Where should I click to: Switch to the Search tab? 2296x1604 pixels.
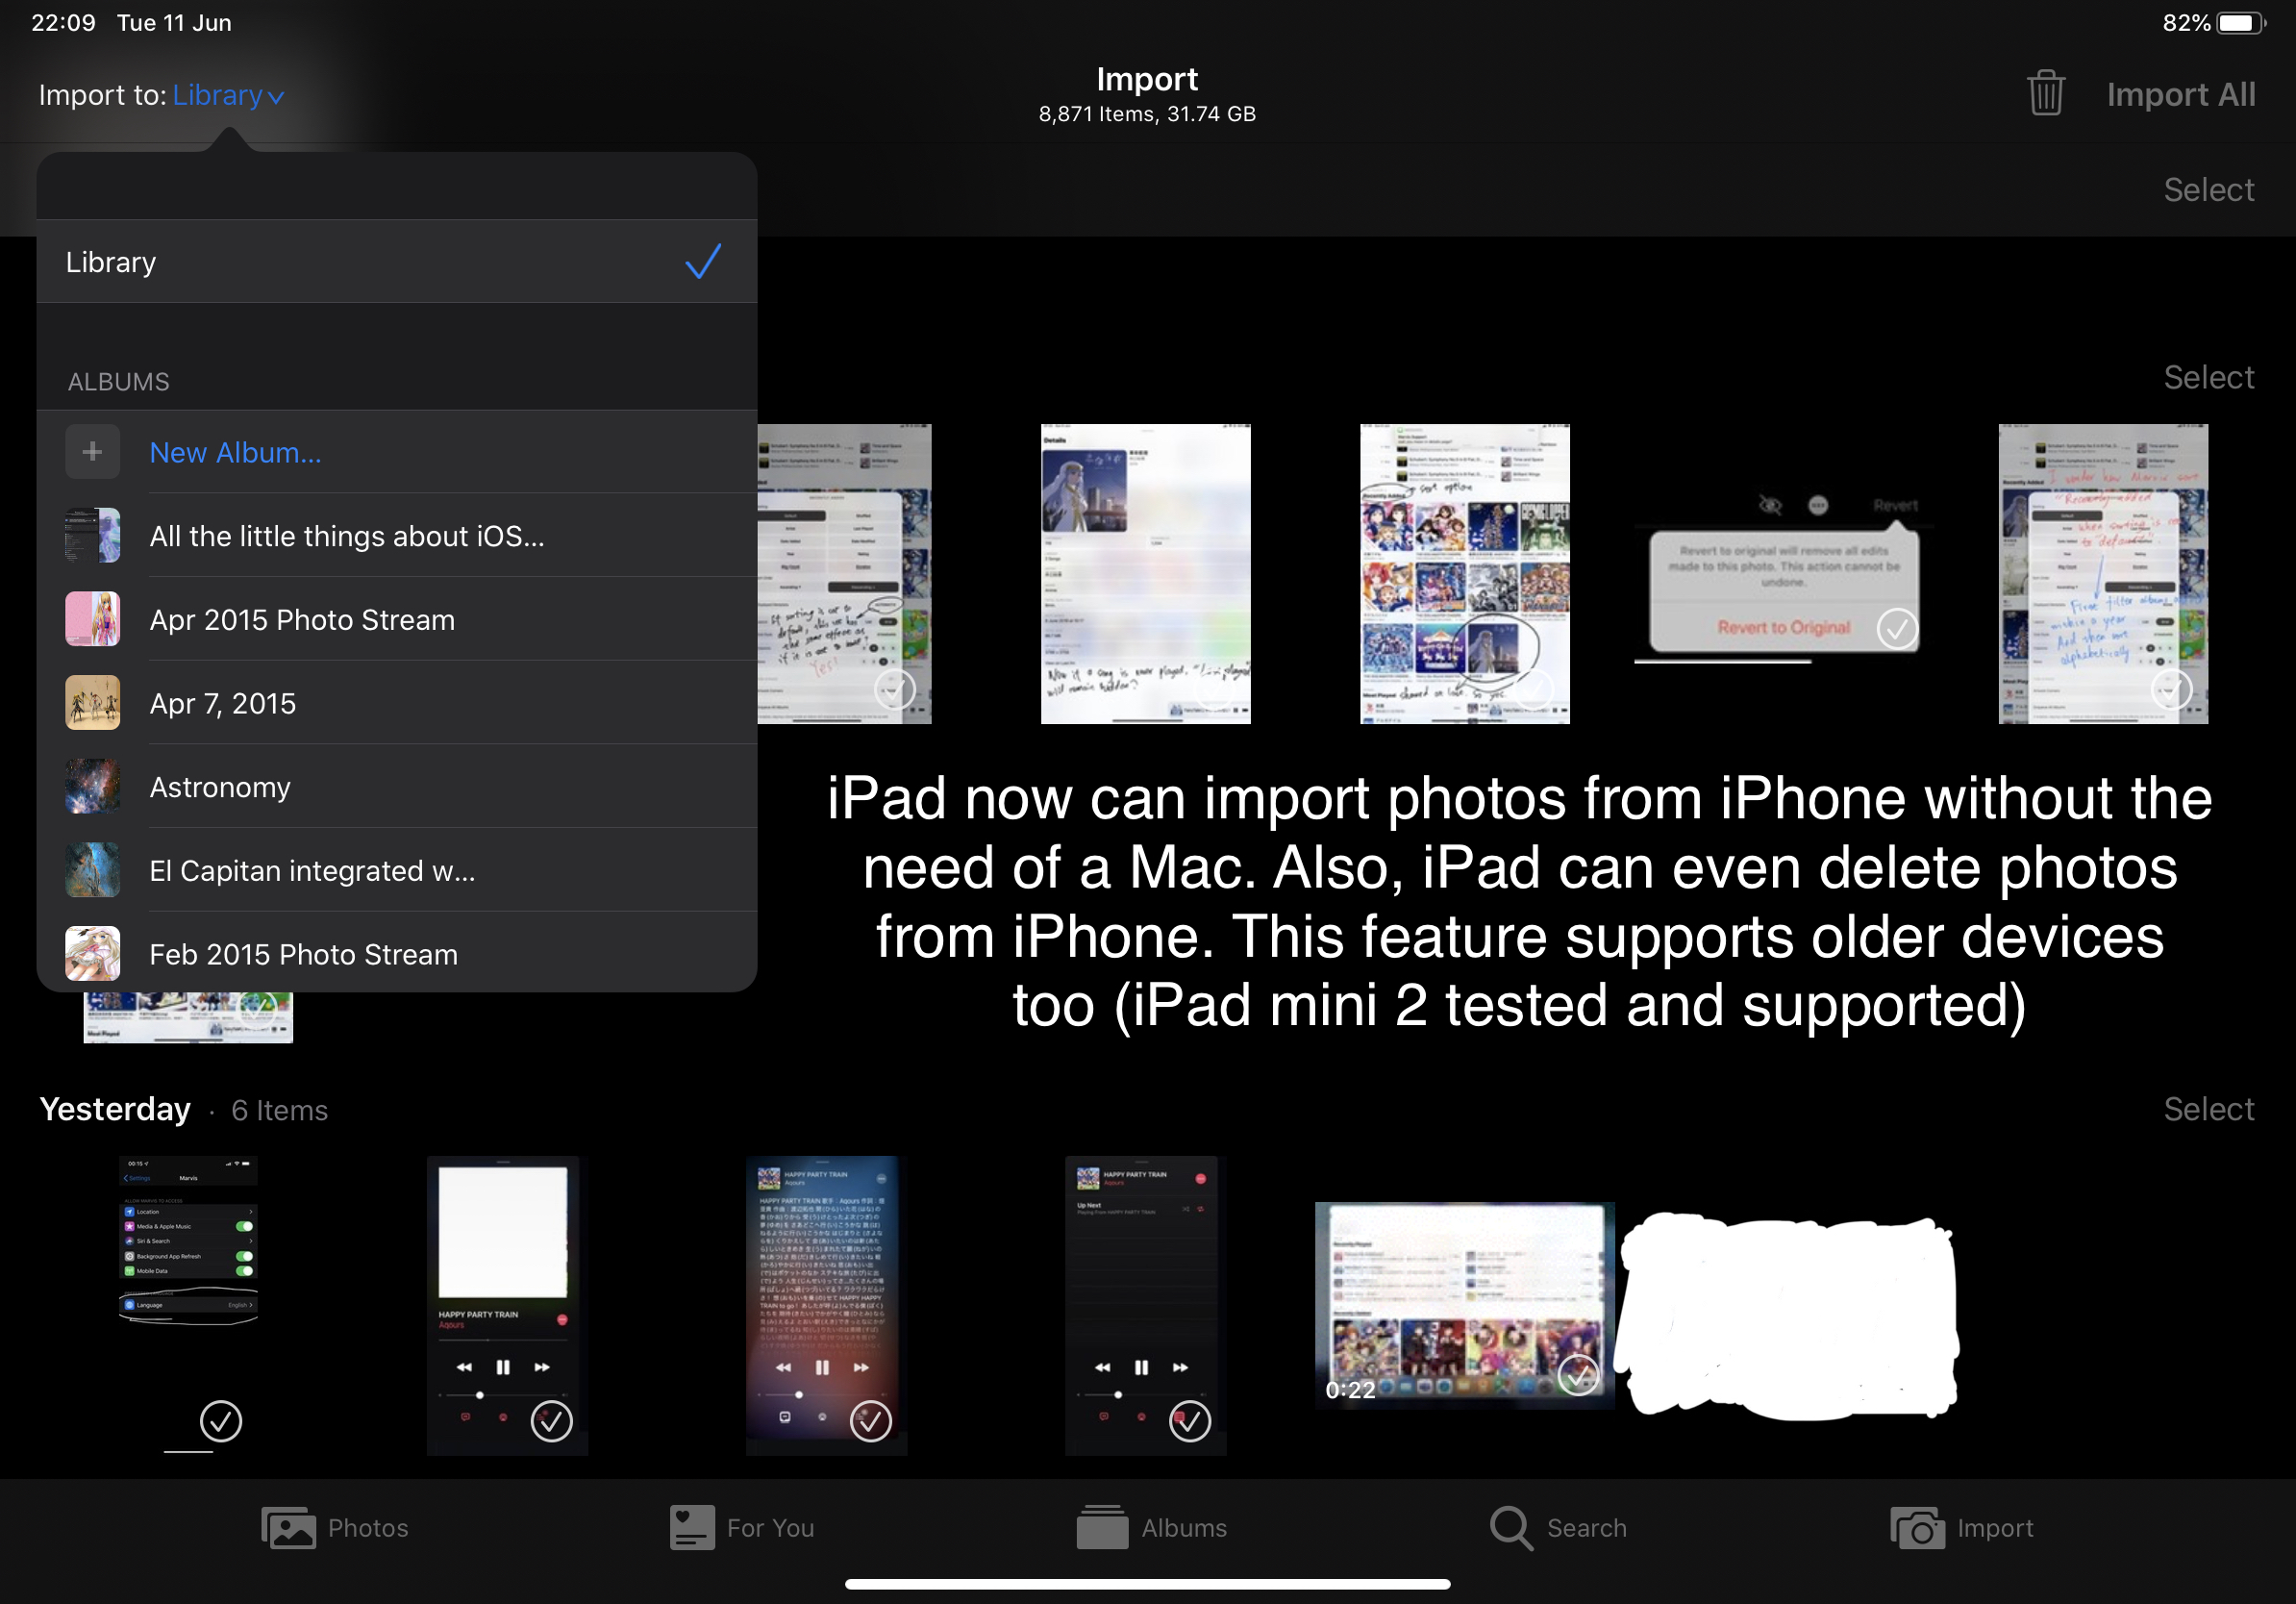tap(1558, 1527)
